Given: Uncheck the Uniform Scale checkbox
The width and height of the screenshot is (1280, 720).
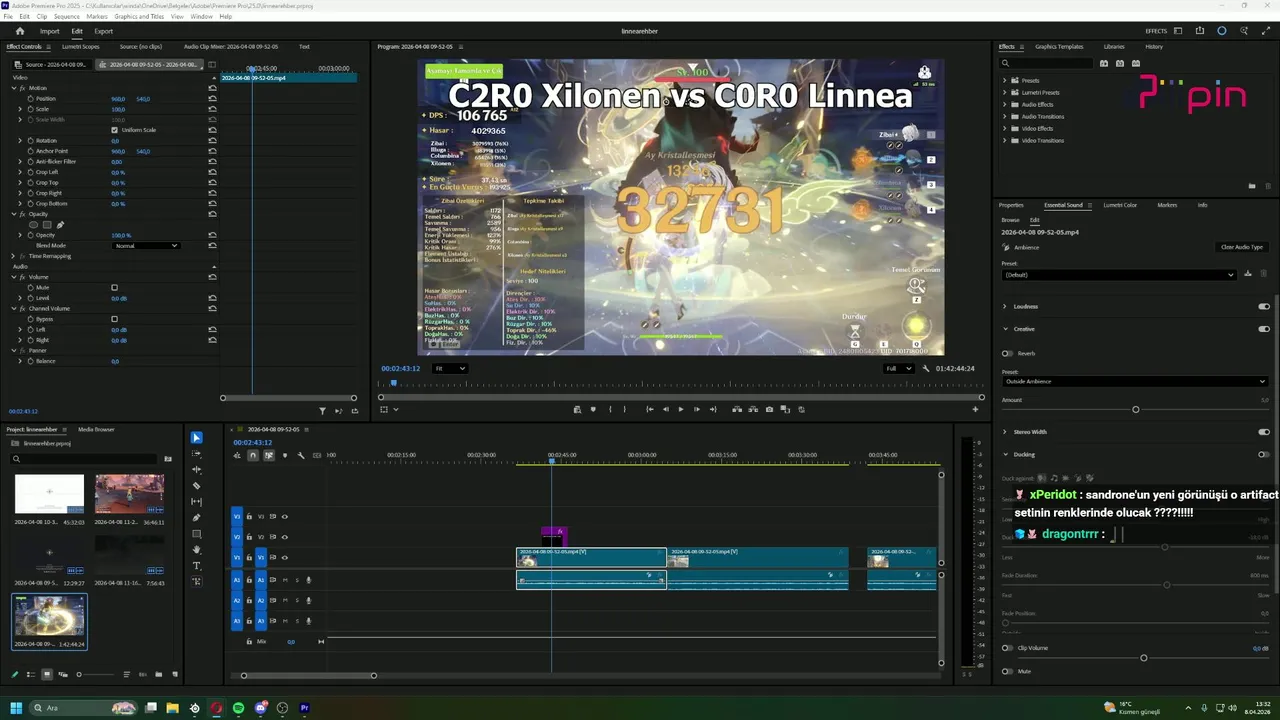Looking at the screenshot, I should point(114,130).
